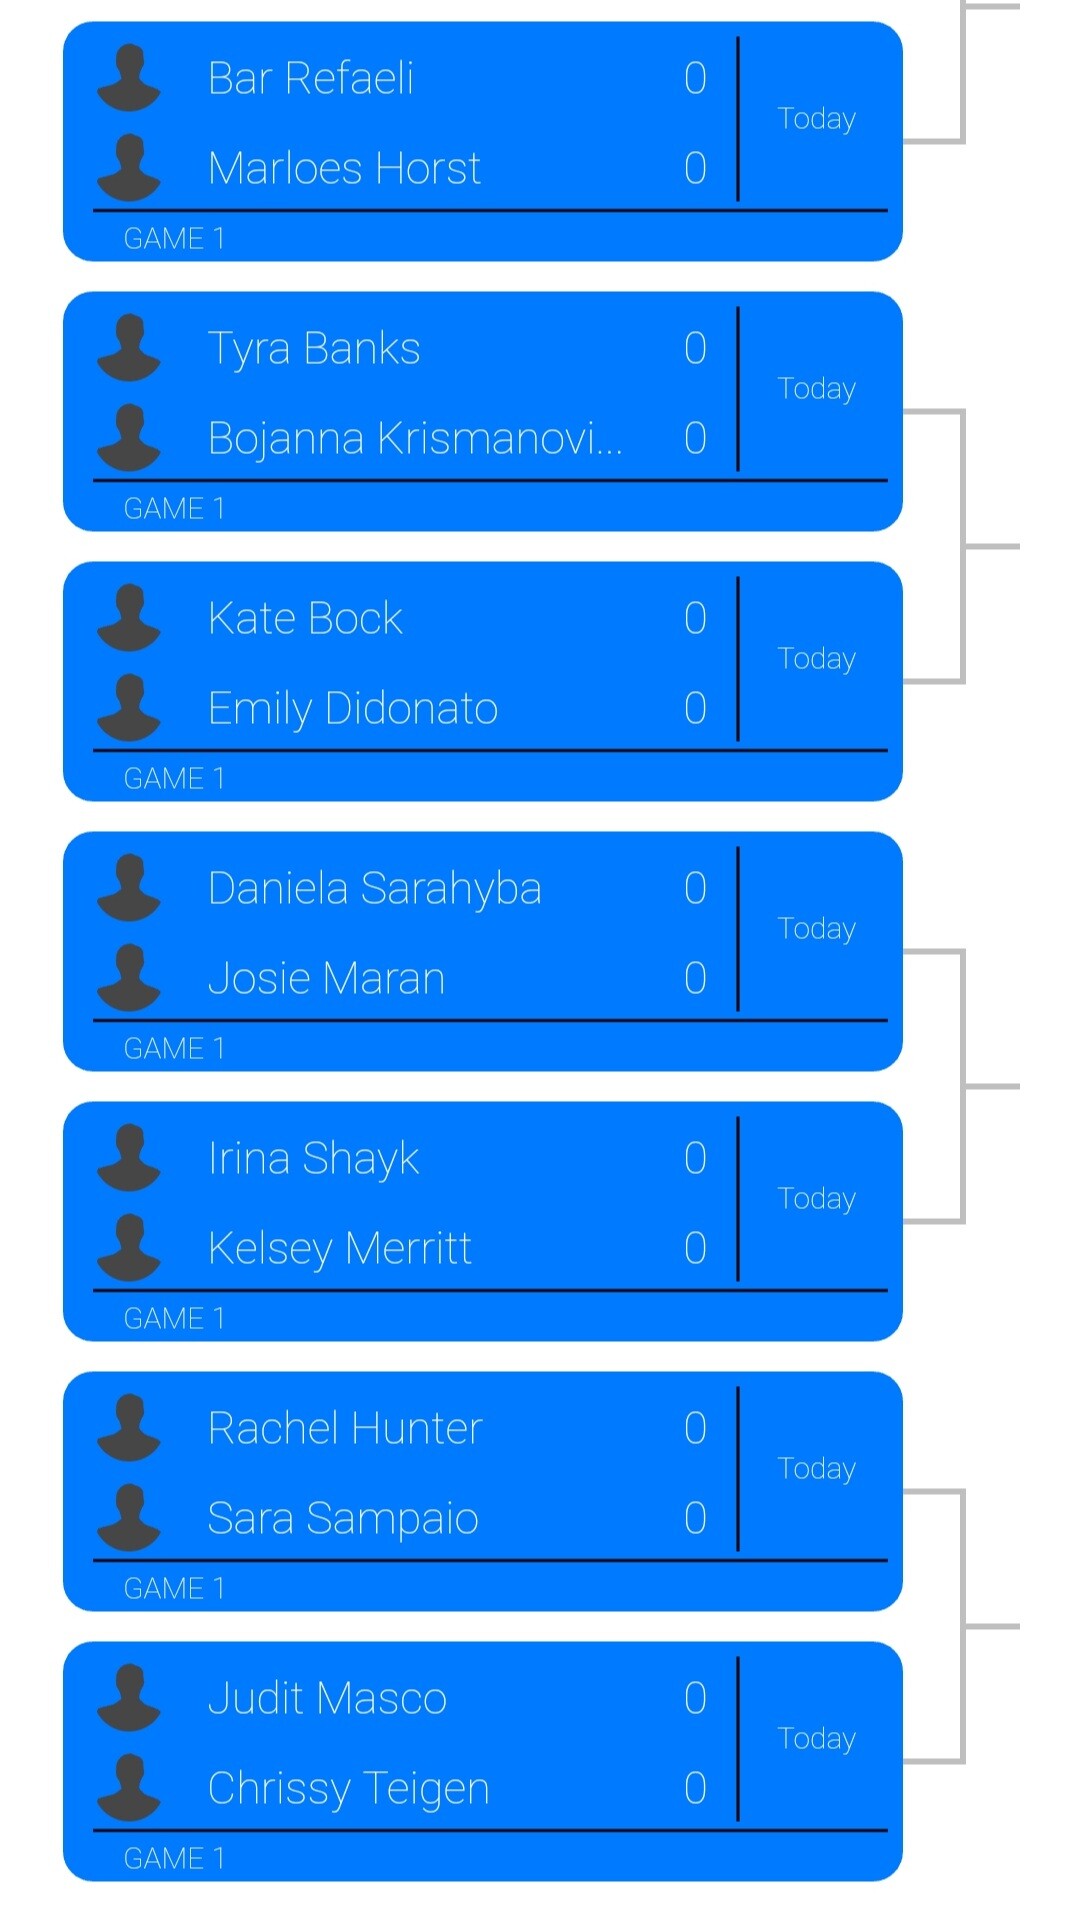Tap Today on Rachel Hunter match

[817, 1469]
